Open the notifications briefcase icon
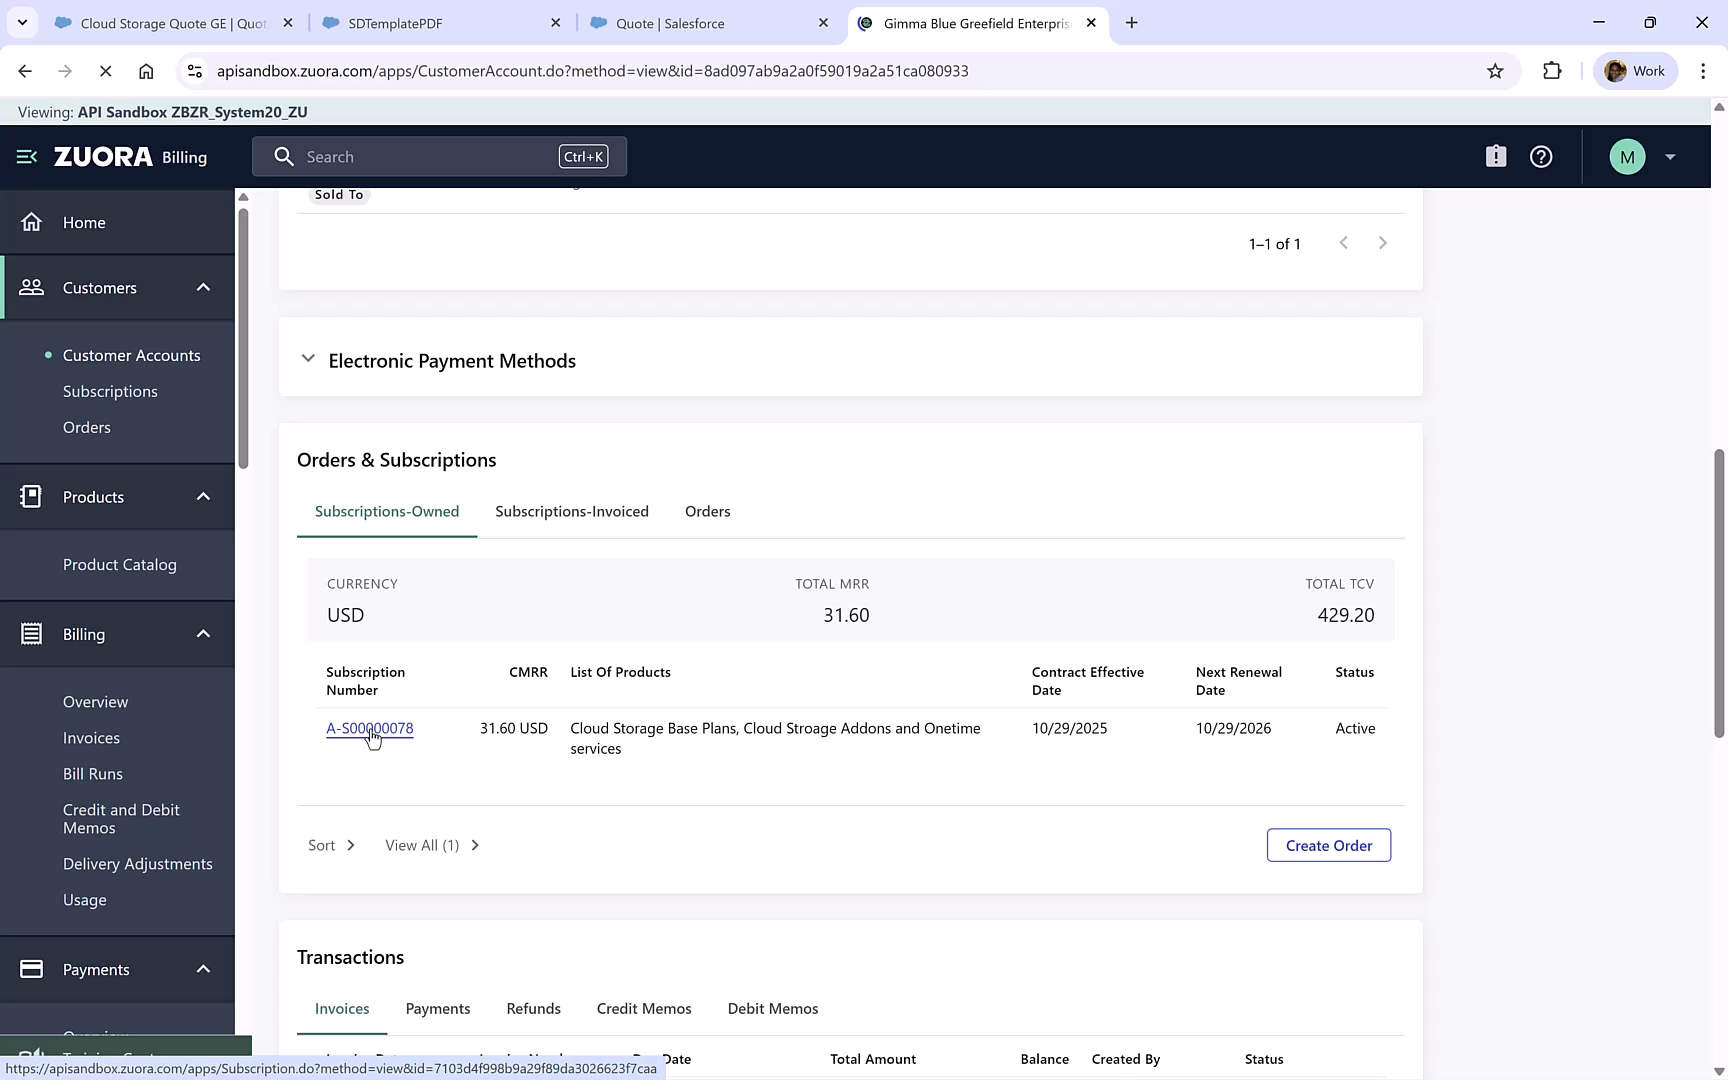 (x=1495, y=156)
